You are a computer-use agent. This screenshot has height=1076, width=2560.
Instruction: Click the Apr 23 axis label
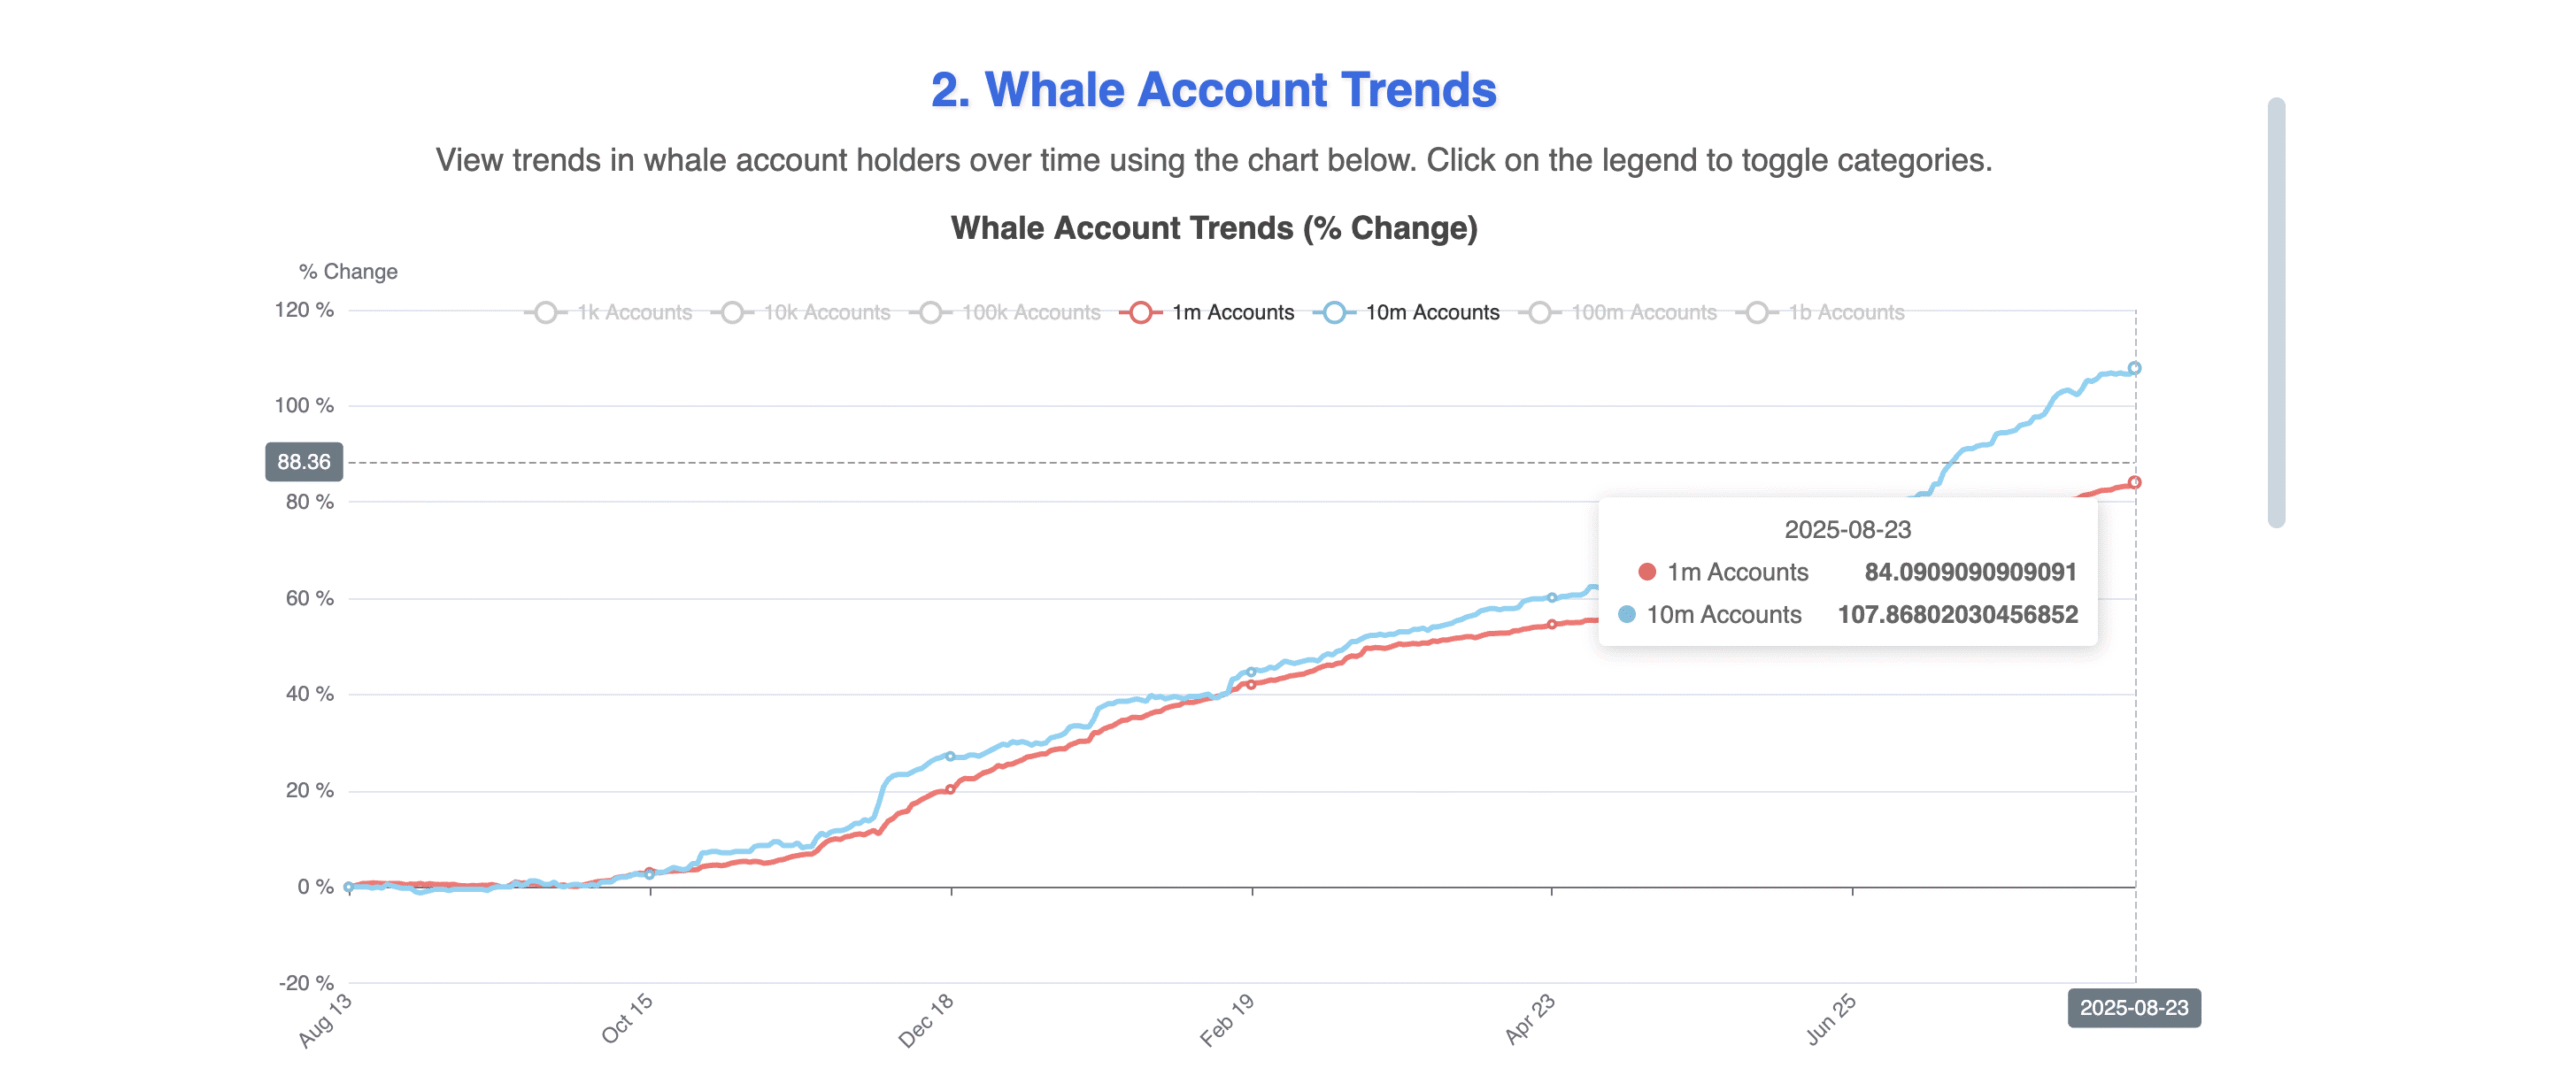[x=1529, y=1017]
